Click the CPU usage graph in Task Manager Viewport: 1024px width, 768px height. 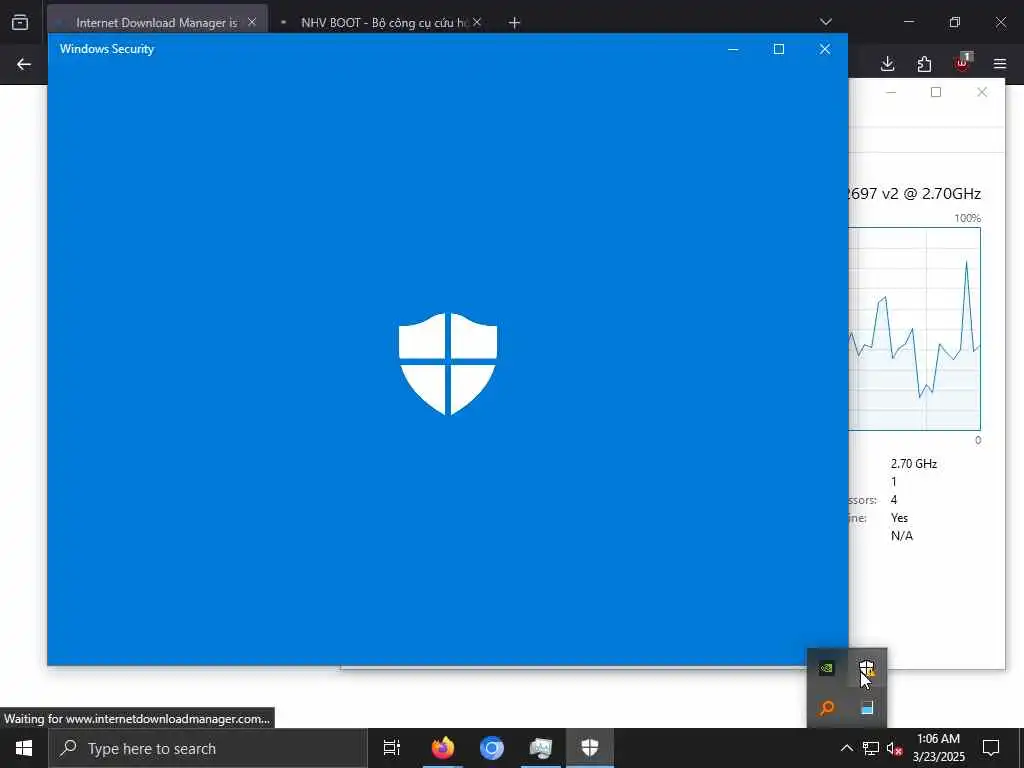pyautogui.click(x=915, y=329)
